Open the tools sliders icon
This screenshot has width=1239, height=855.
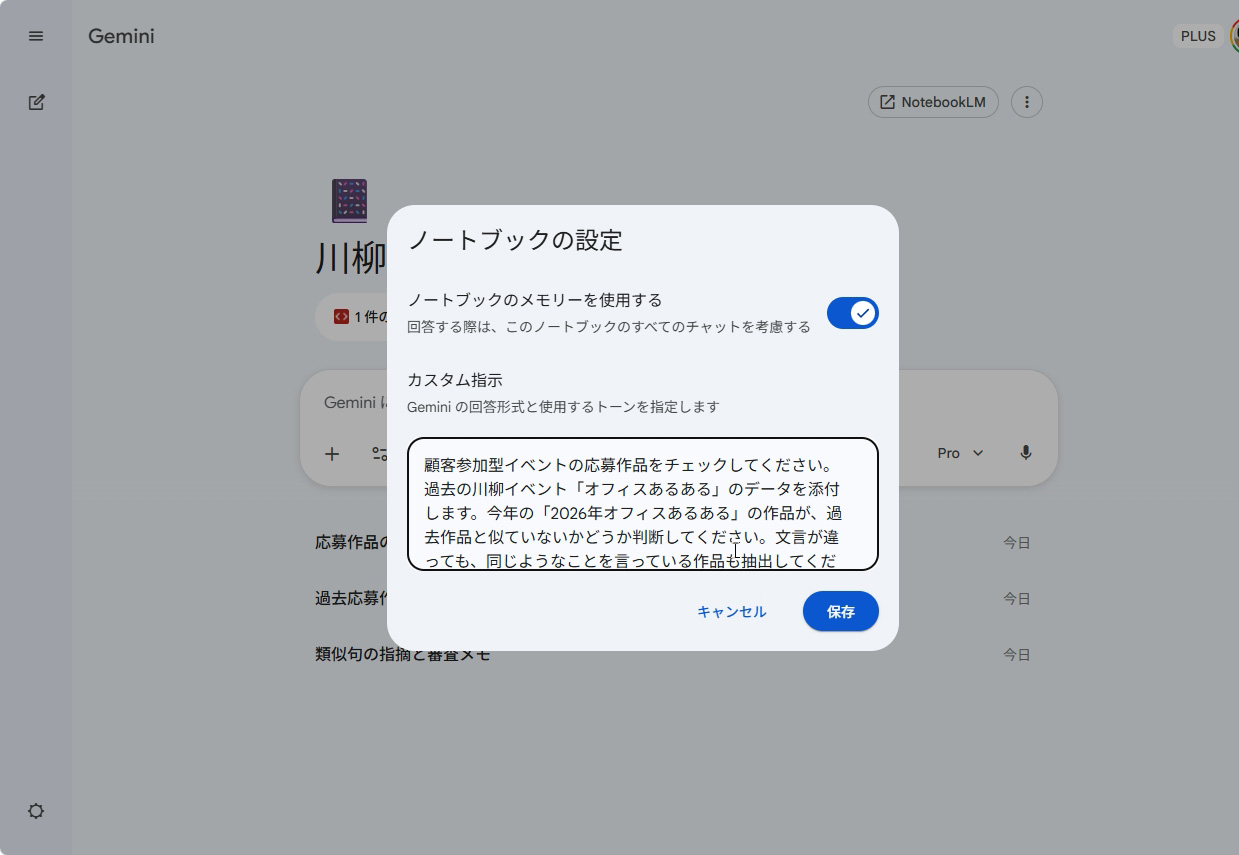point(379,454)
